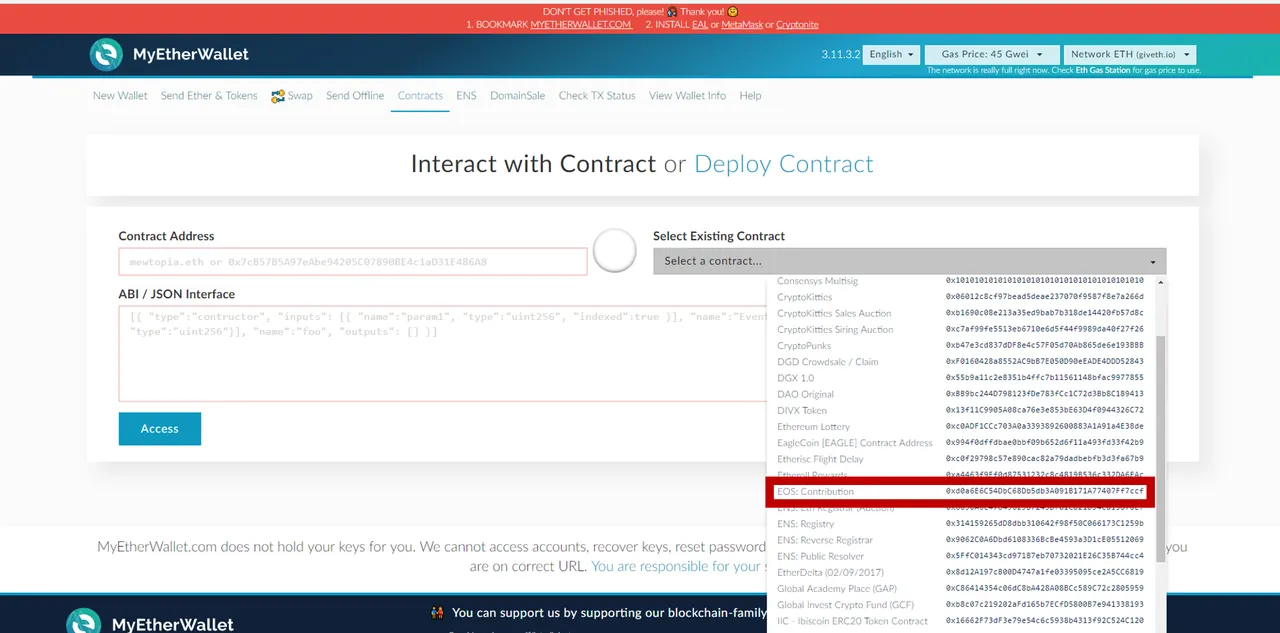Image resolution: width=1280 pixels, height=633 pixels.
Task: Click the blockchain-family supporters icon in footer
Action: pos(437,613)
